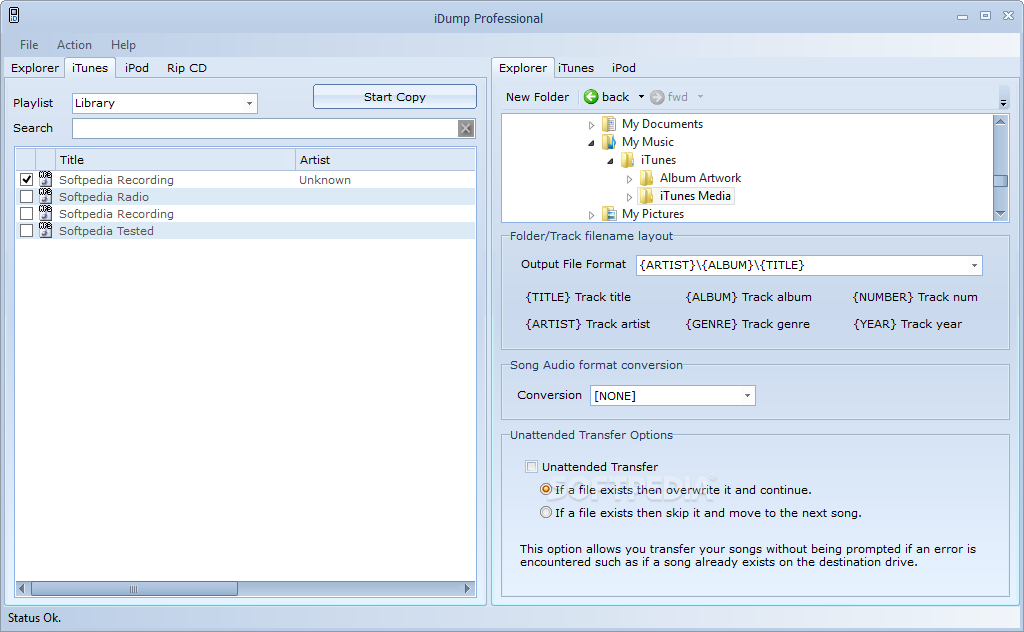
Task: Open the Playlist Library dropdown
Action: pos(249,103)
